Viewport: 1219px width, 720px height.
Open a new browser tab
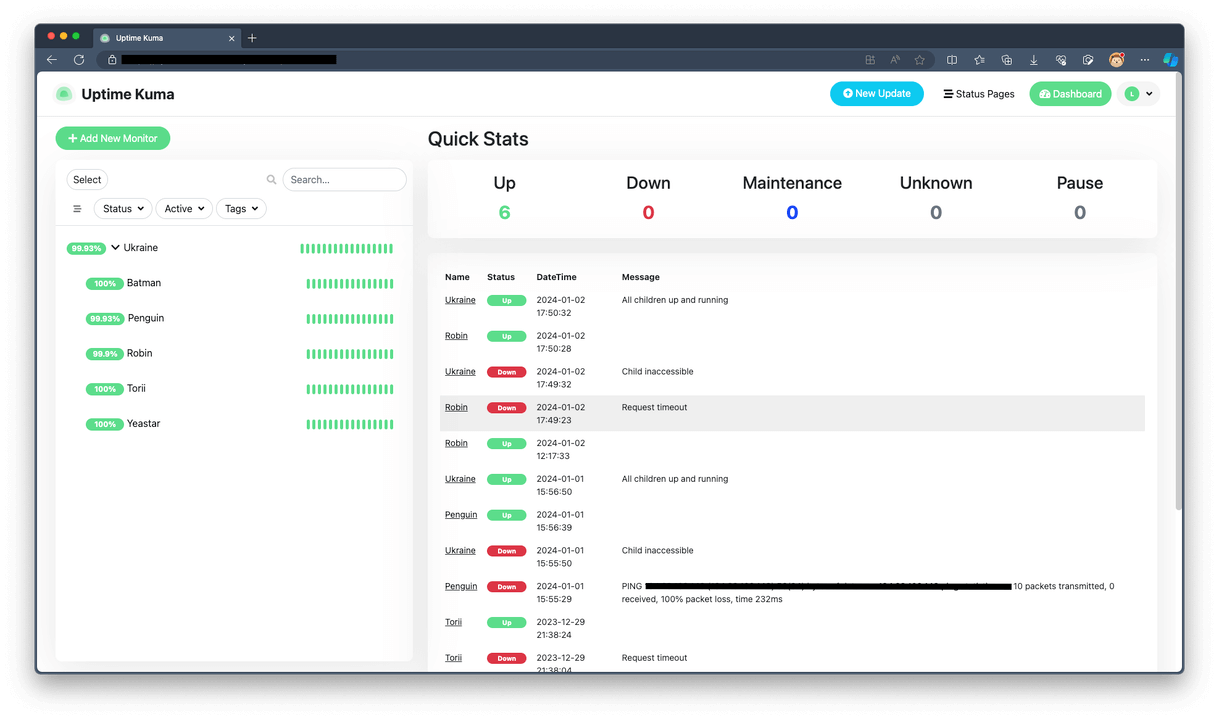(252, 38)
